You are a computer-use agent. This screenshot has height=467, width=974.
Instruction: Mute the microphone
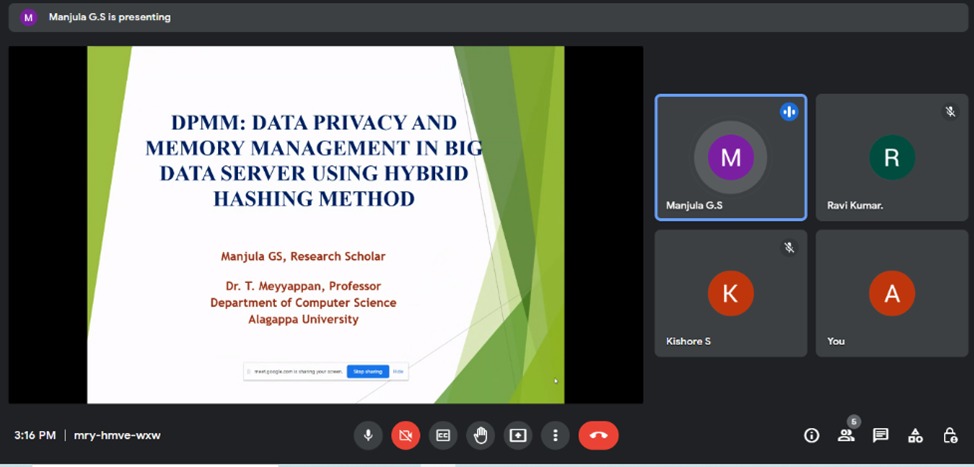pos(368,435)
